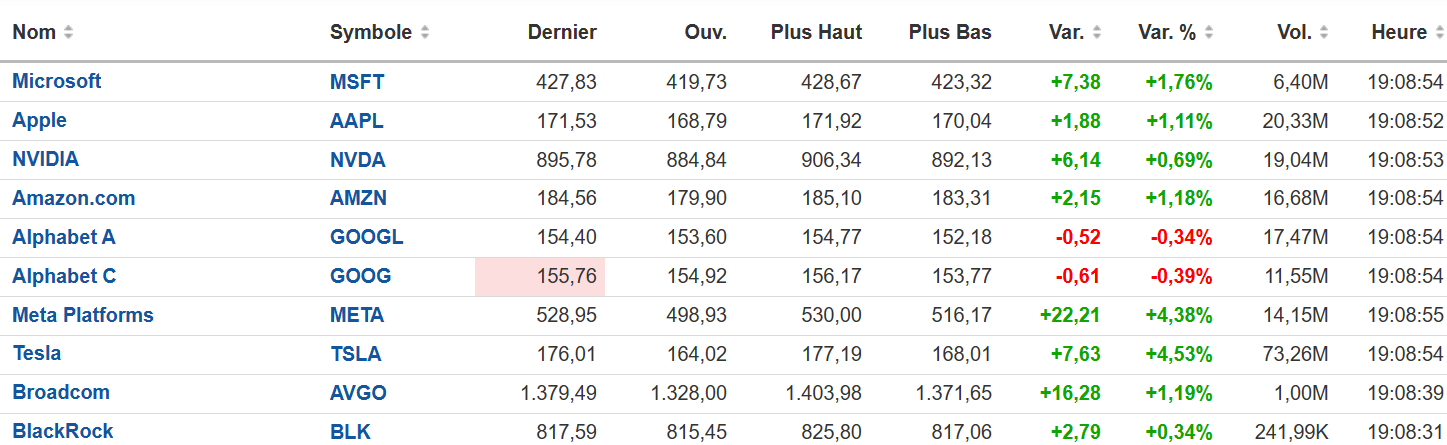Open the Broadcom quote page
The image size is (1447, 445).
coord(61,392)
